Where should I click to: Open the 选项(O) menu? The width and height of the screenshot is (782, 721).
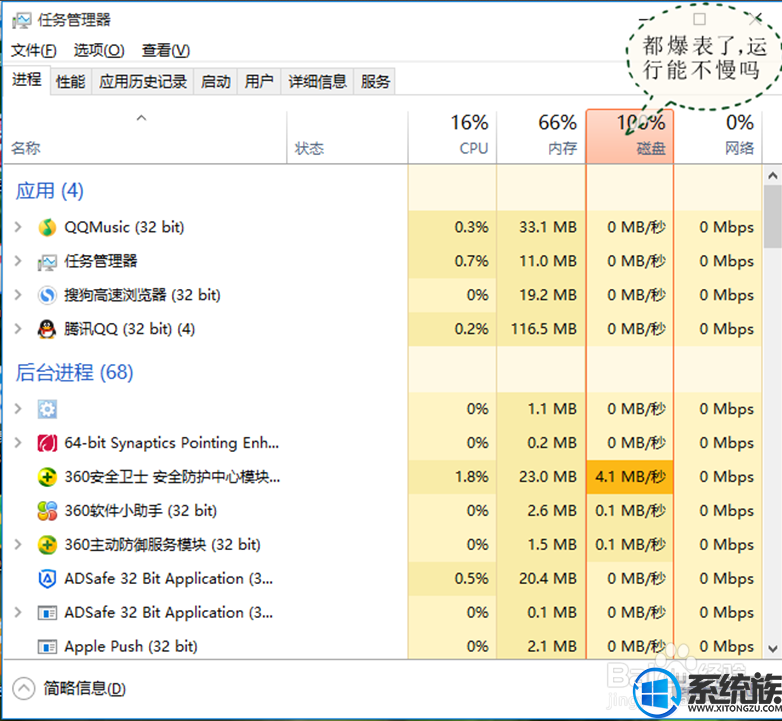[99, 50]
